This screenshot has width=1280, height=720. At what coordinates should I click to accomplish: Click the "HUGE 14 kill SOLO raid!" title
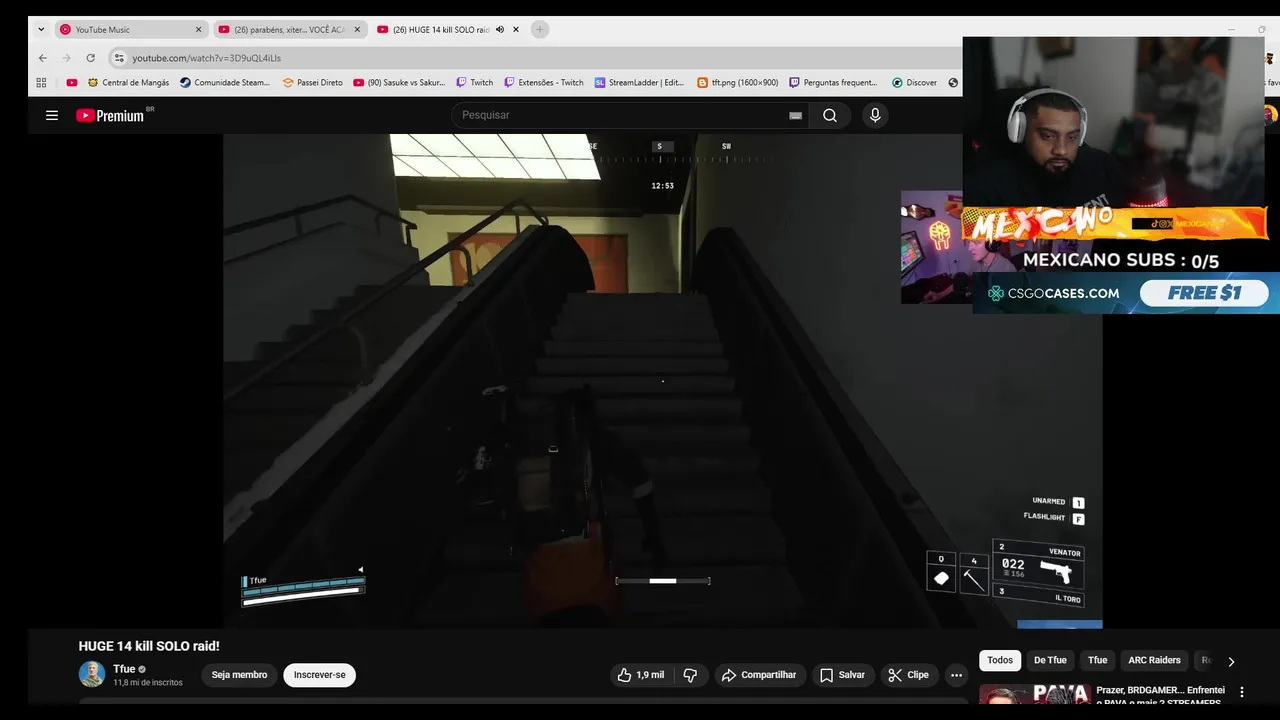click(149, 646)
